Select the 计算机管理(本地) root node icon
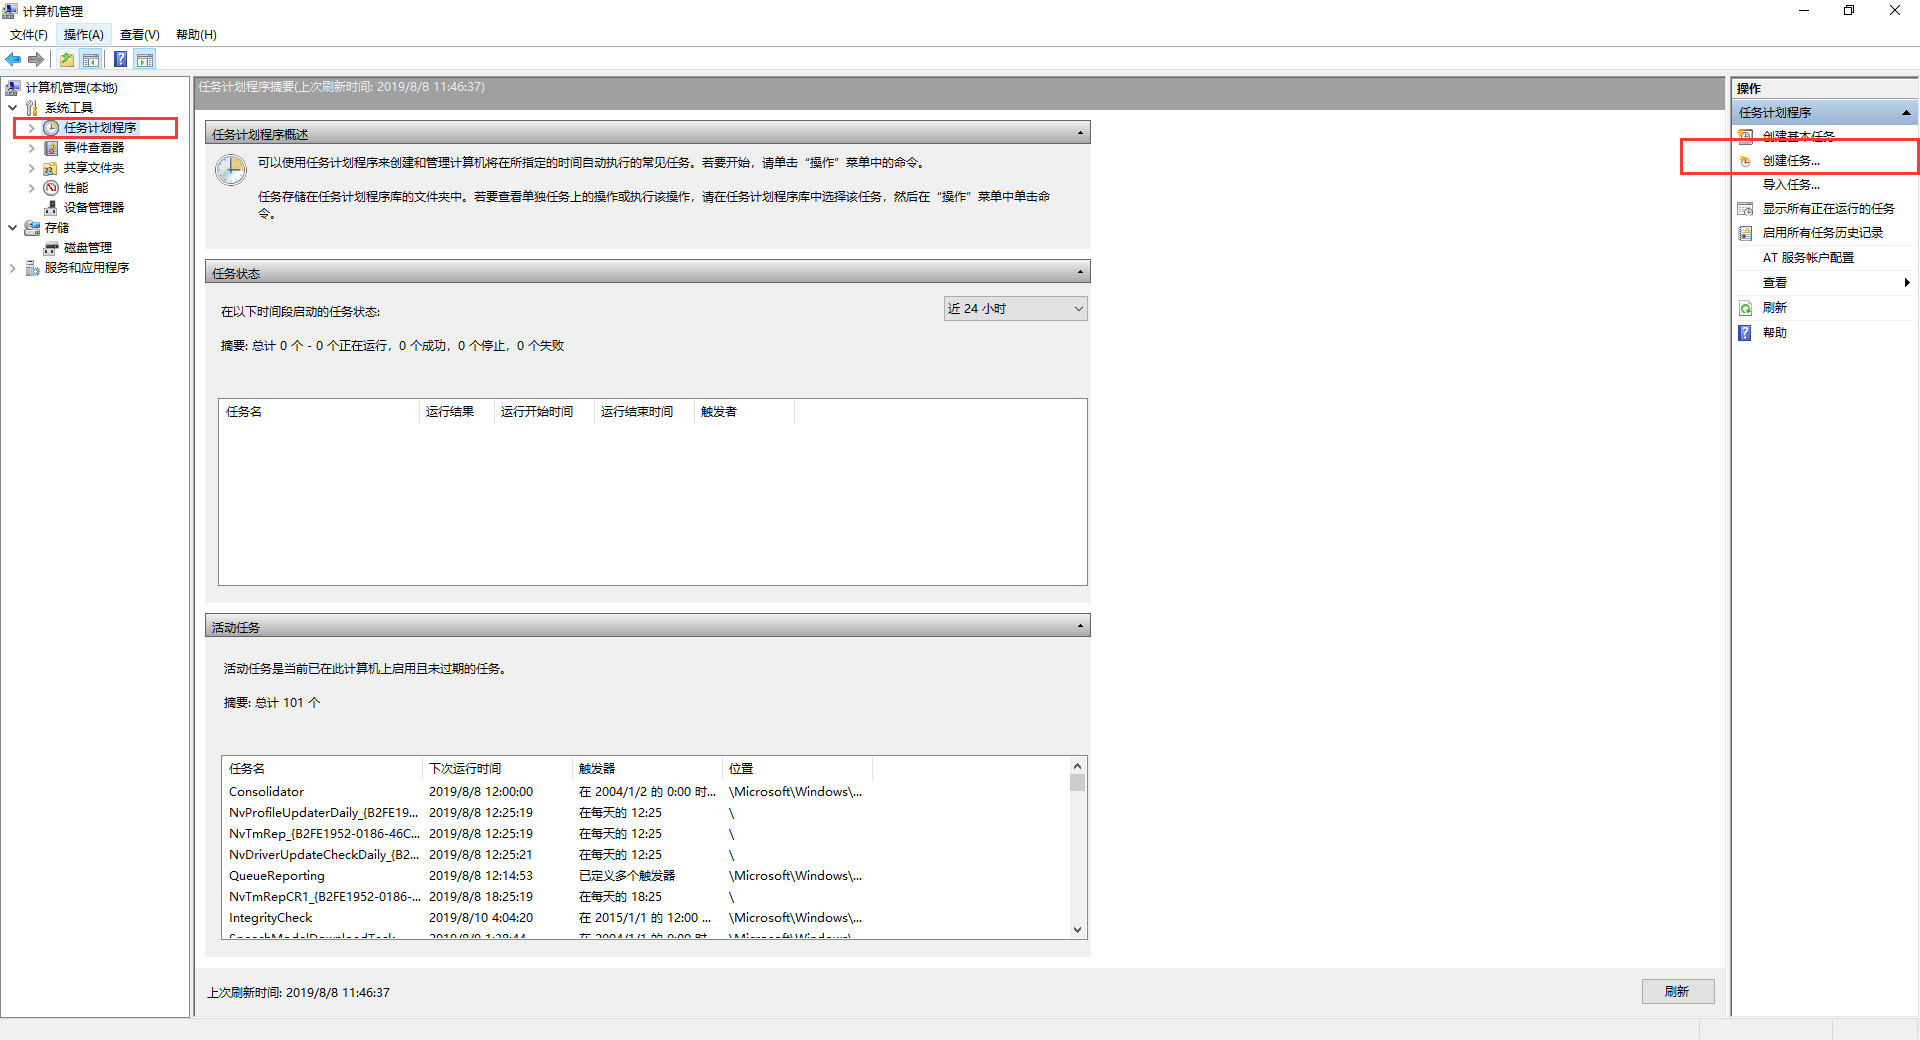The width and height of the screenshot is (1920, 1040). point(13,88)
